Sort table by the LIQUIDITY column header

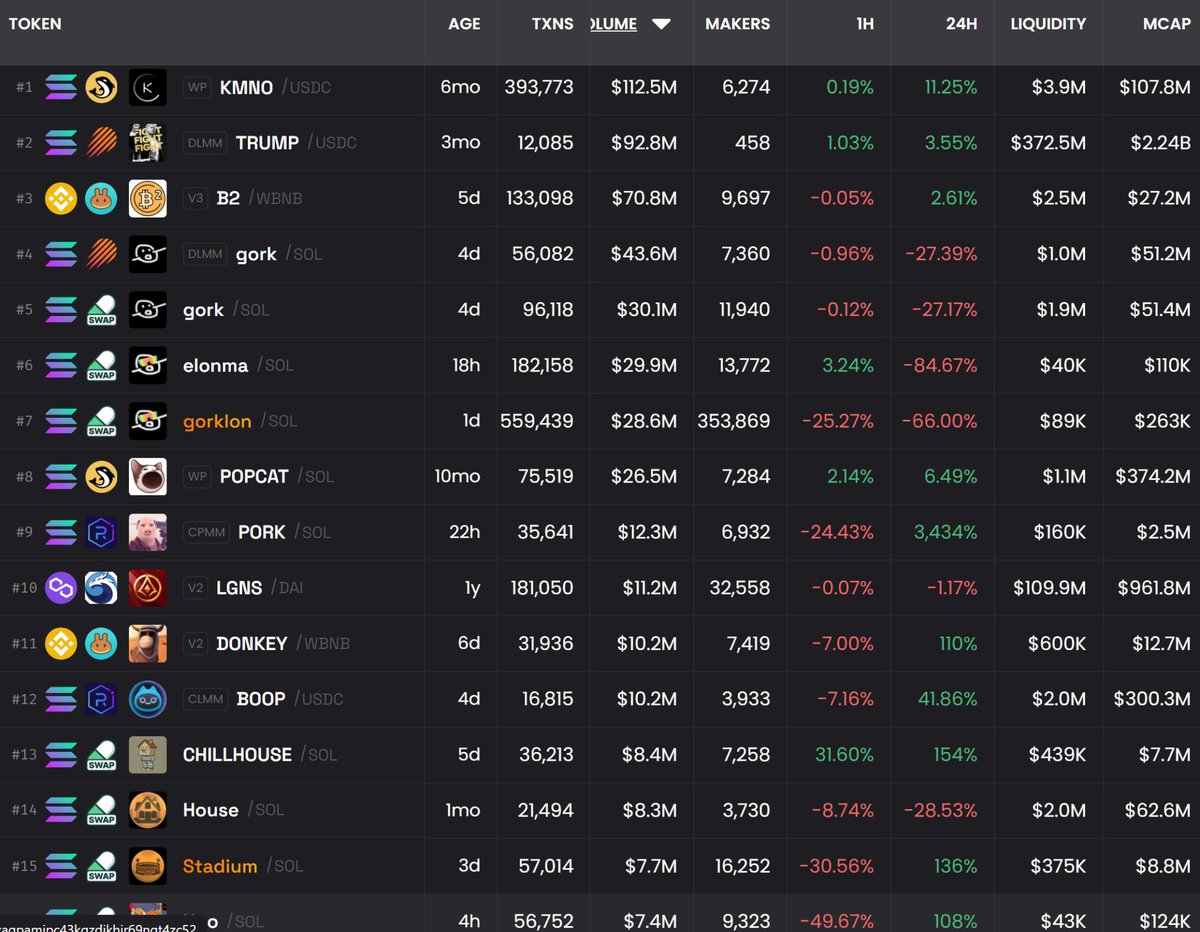click(x=1048, y=24)
